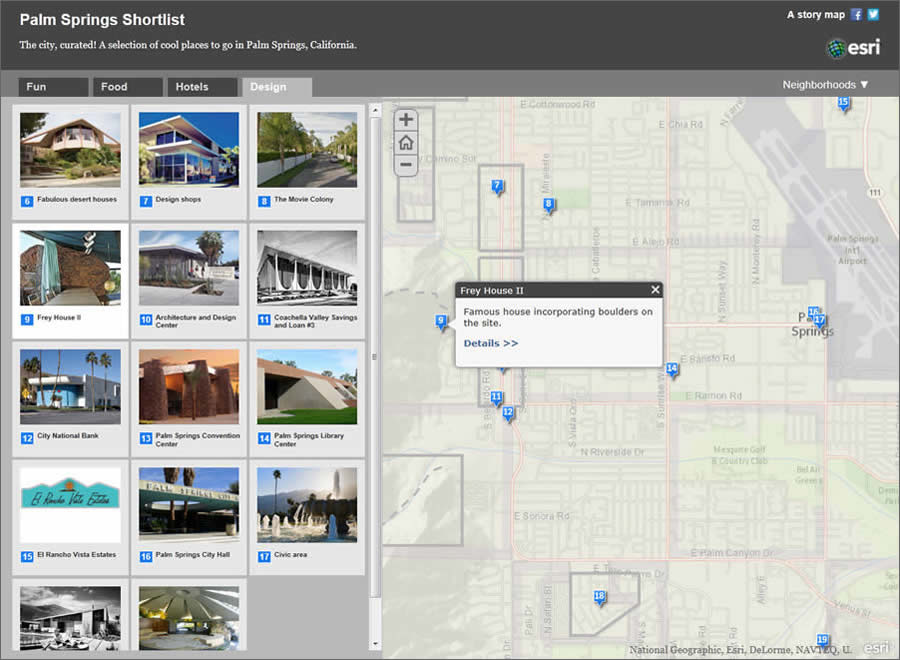Click the thumbnail list scroll-up arrow

[375, 109]
